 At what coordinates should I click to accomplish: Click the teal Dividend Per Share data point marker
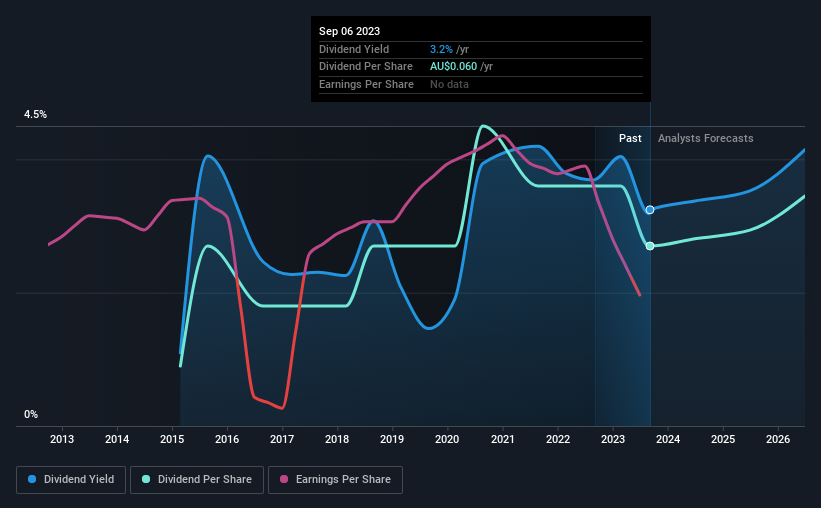click(x=650, y=246)
